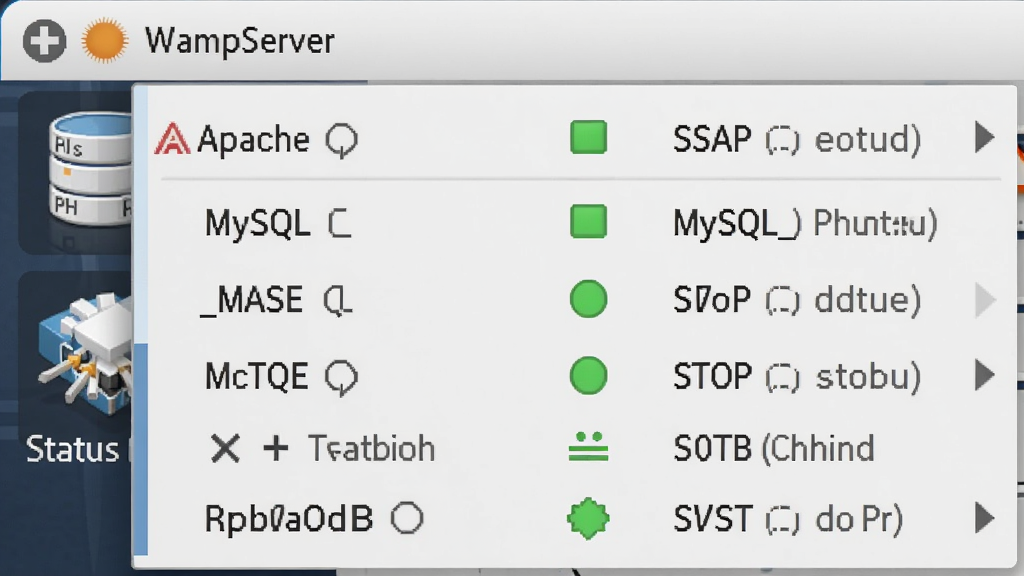Image resolution: width=1024 pixels, height=576 pixels.
Task: Expand the greyed SVoP submenu arrow
Action: [x=985, y=300]
